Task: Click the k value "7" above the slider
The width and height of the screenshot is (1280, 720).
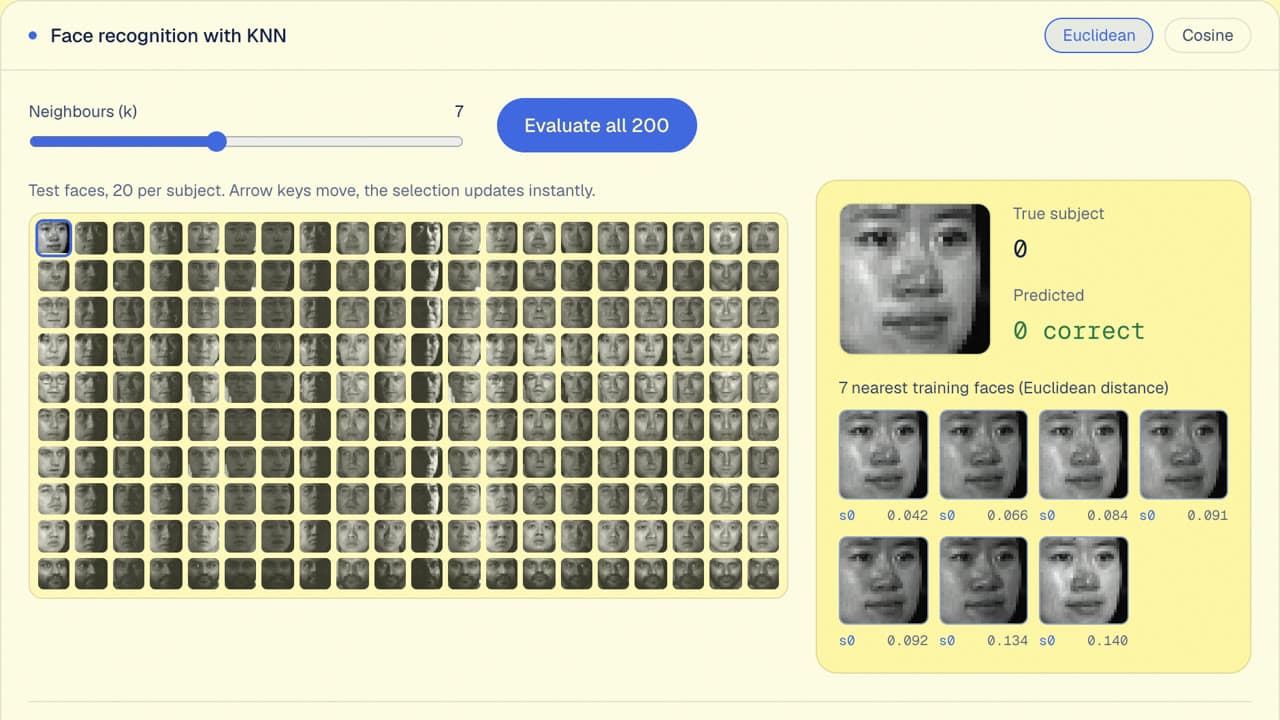Action: coord(459,112)
